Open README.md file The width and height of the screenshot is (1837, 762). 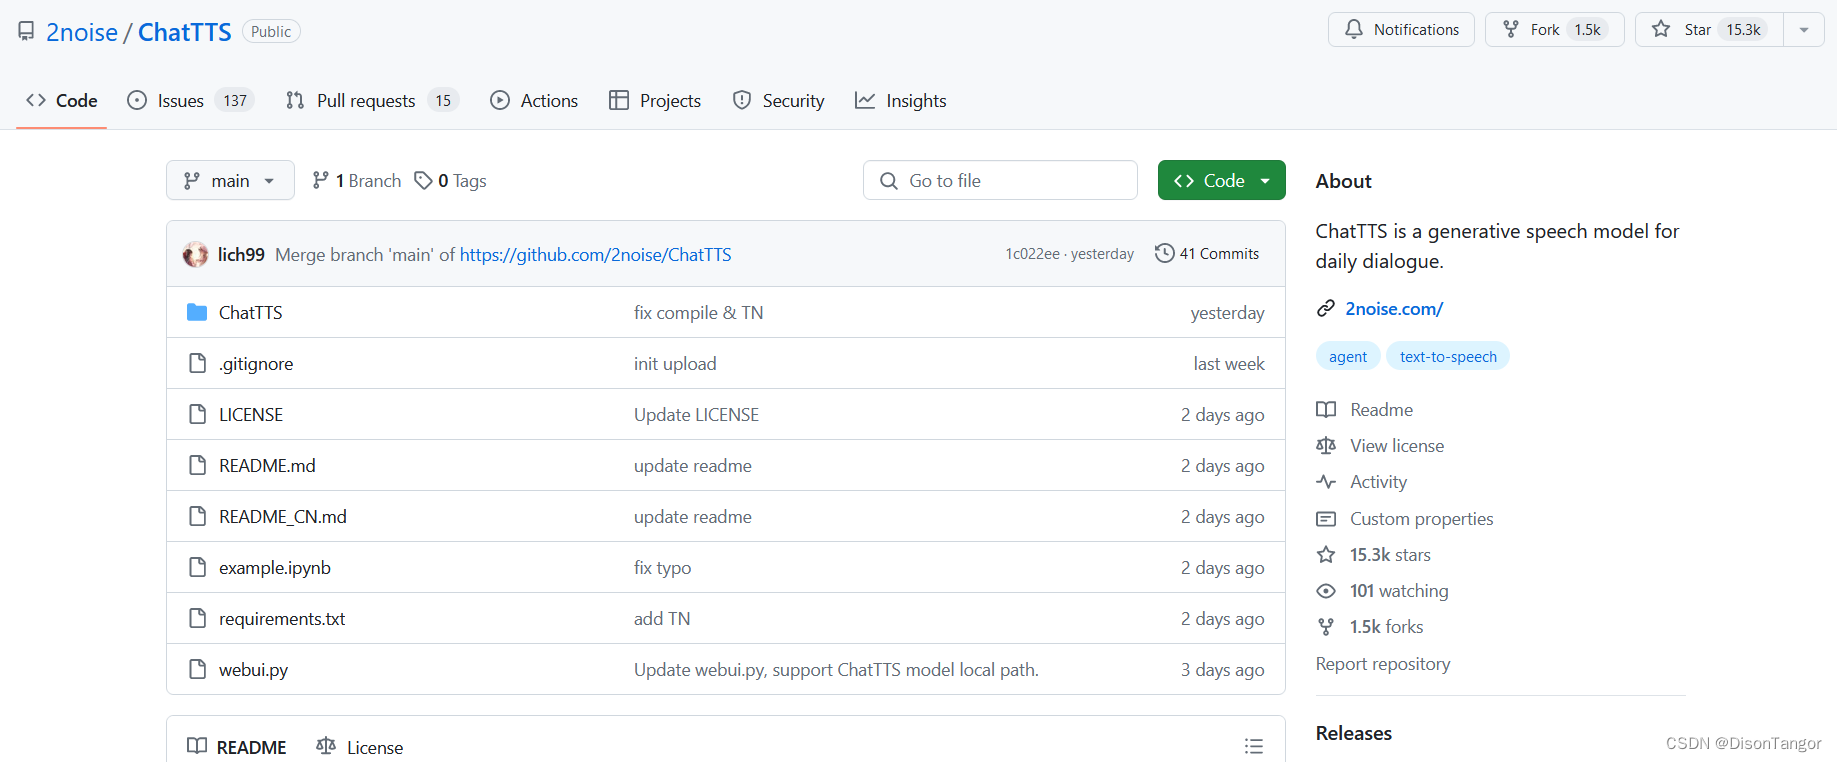[x=267, y=466]
